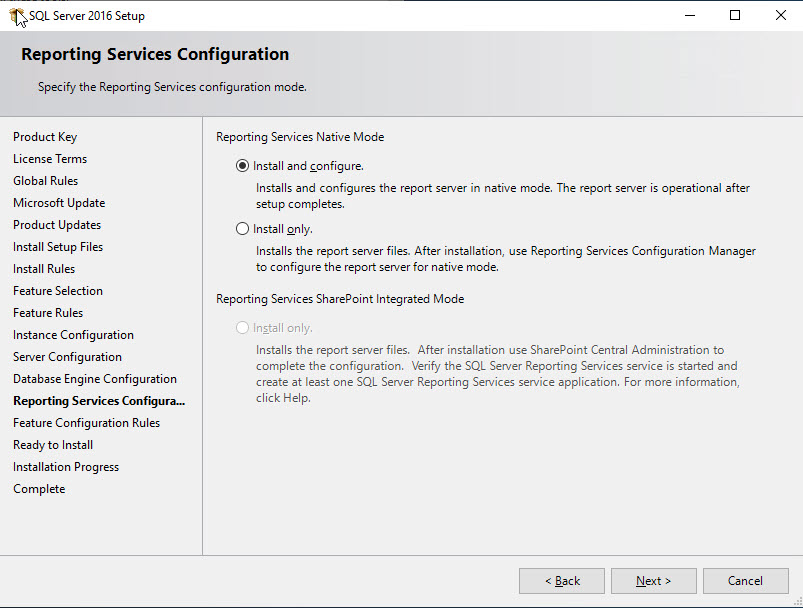Open the Microsoft Update step

click(58, 202)
